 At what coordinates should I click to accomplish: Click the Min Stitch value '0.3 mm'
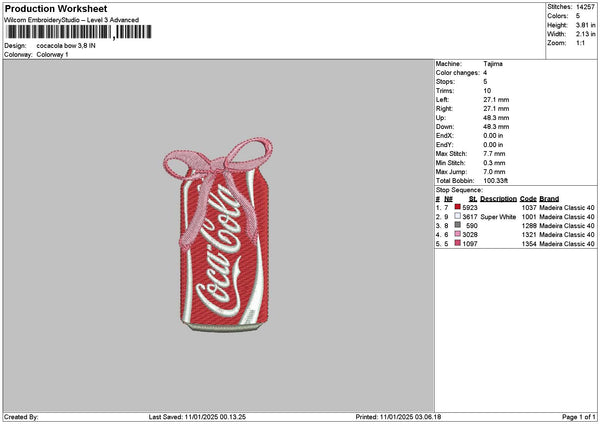click(x=494, y=163)
